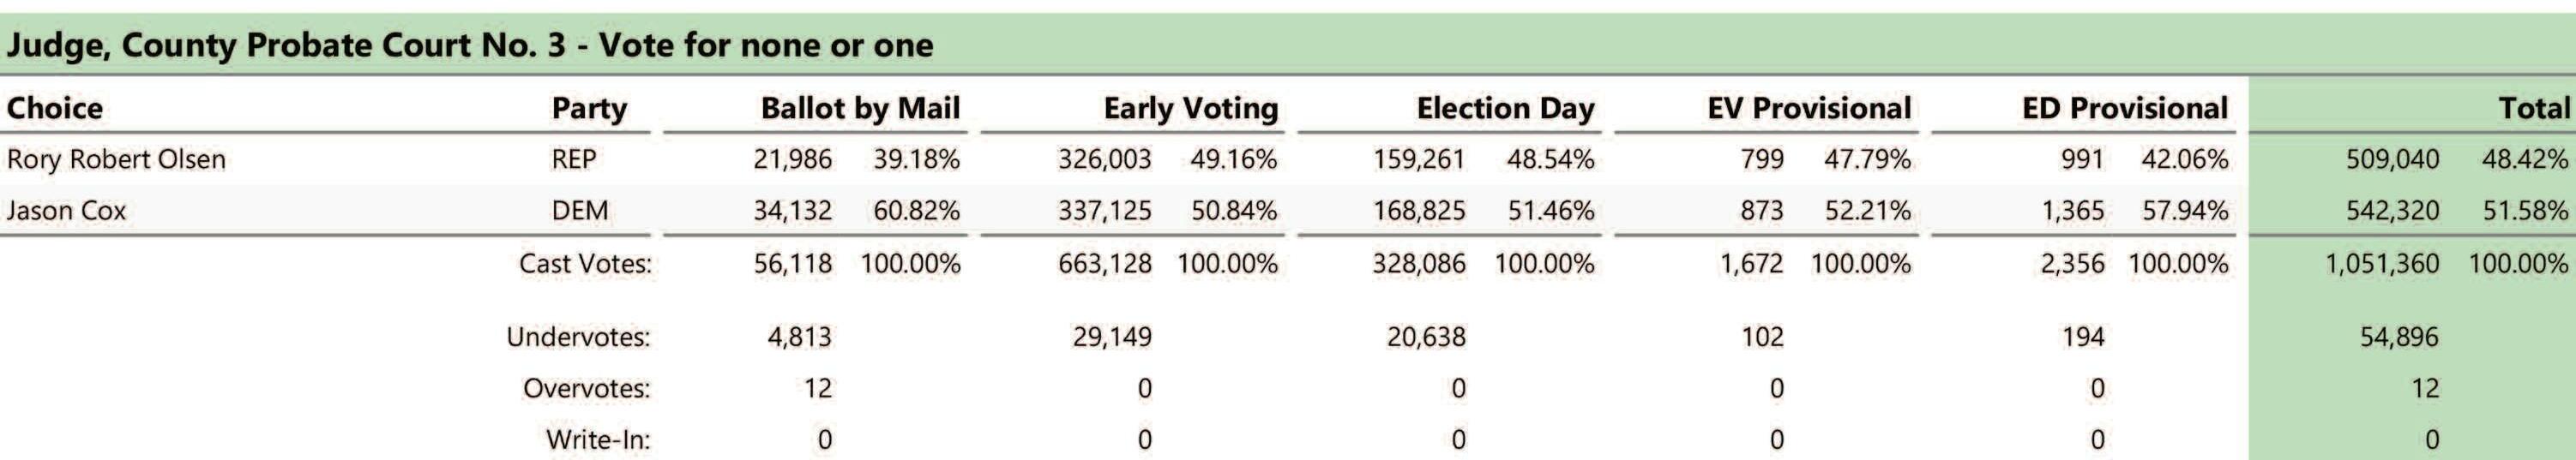Click the Ballot by Mail column header
The width and height of the screenshot is (2576, 460).
(860, 108)
